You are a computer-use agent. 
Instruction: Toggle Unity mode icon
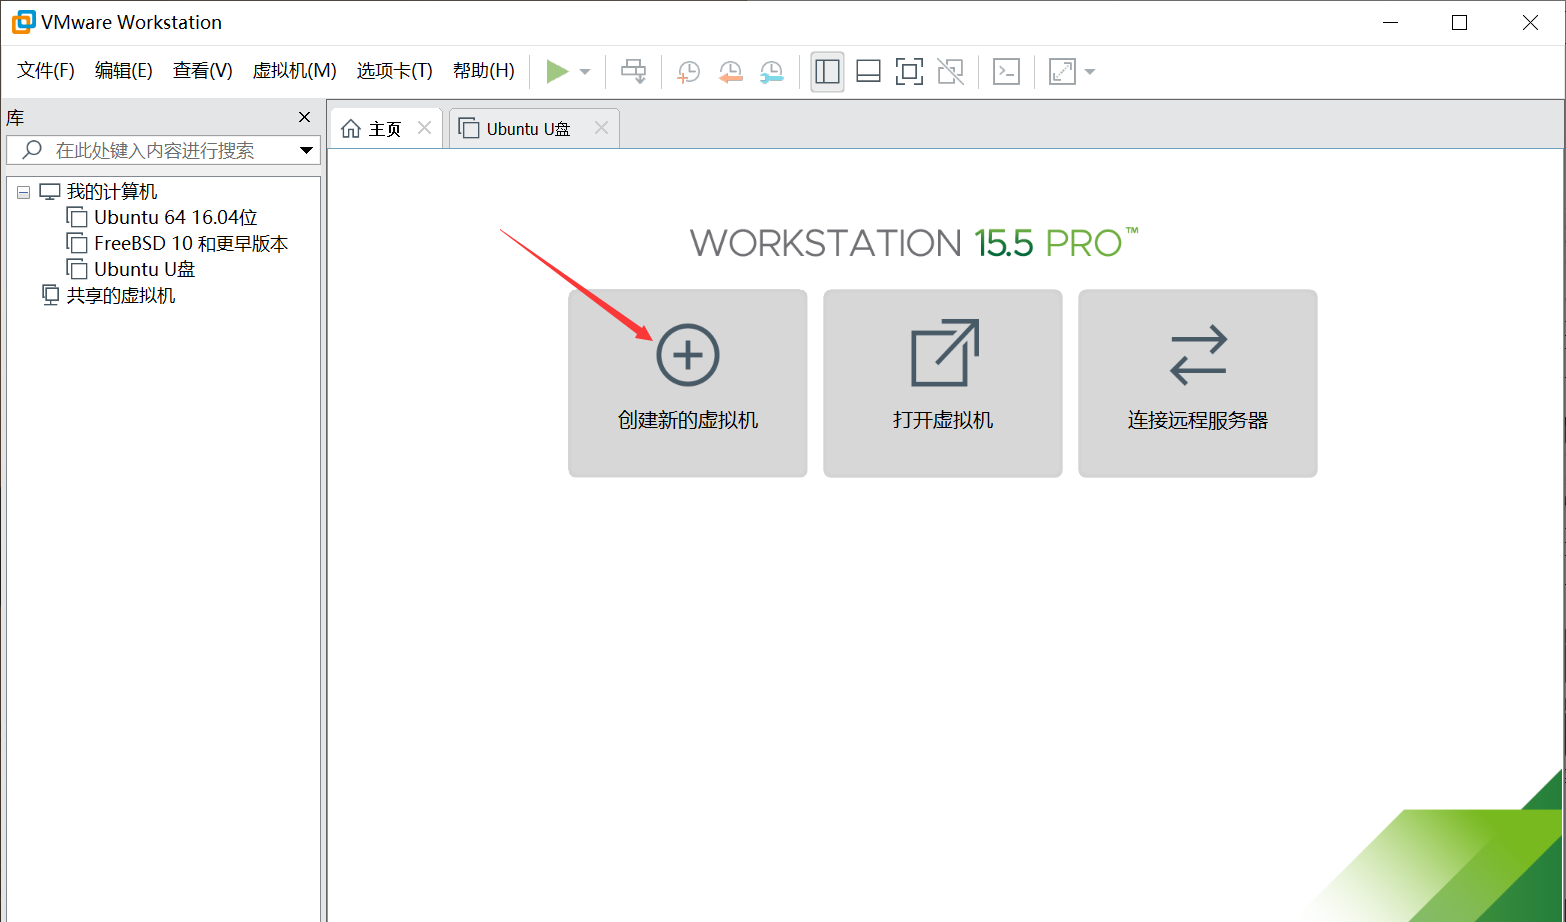pos(951,71)
